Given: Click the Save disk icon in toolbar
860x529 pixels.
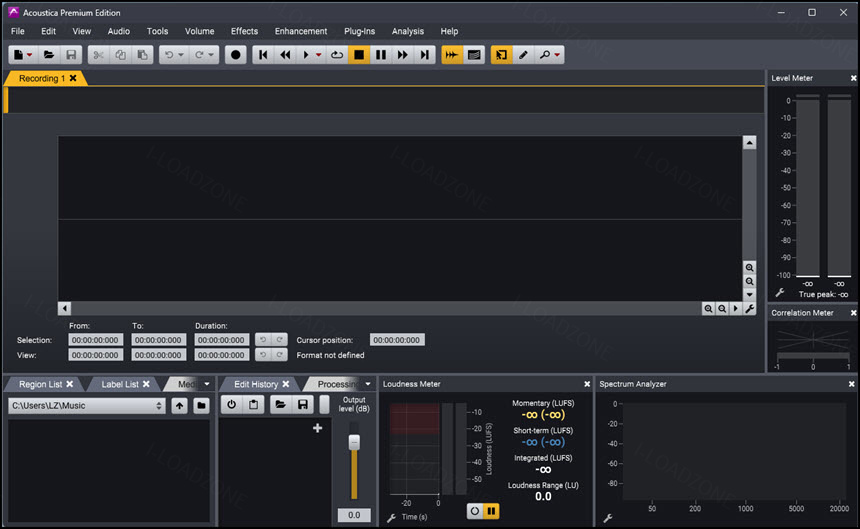Looking at the screenshot, I should click(x=71, y=55).
